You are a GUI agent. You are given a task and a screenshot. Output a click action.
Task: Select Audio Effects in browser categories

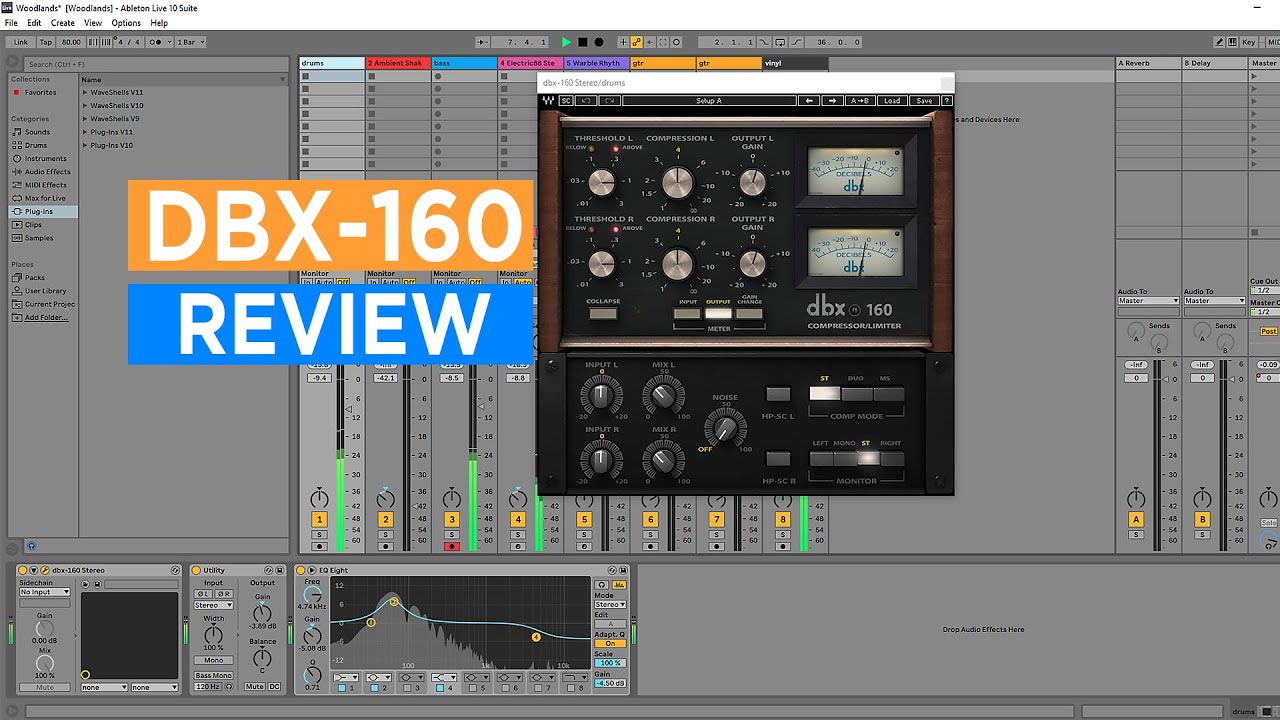pyautogui.click(x=47, y=172)
